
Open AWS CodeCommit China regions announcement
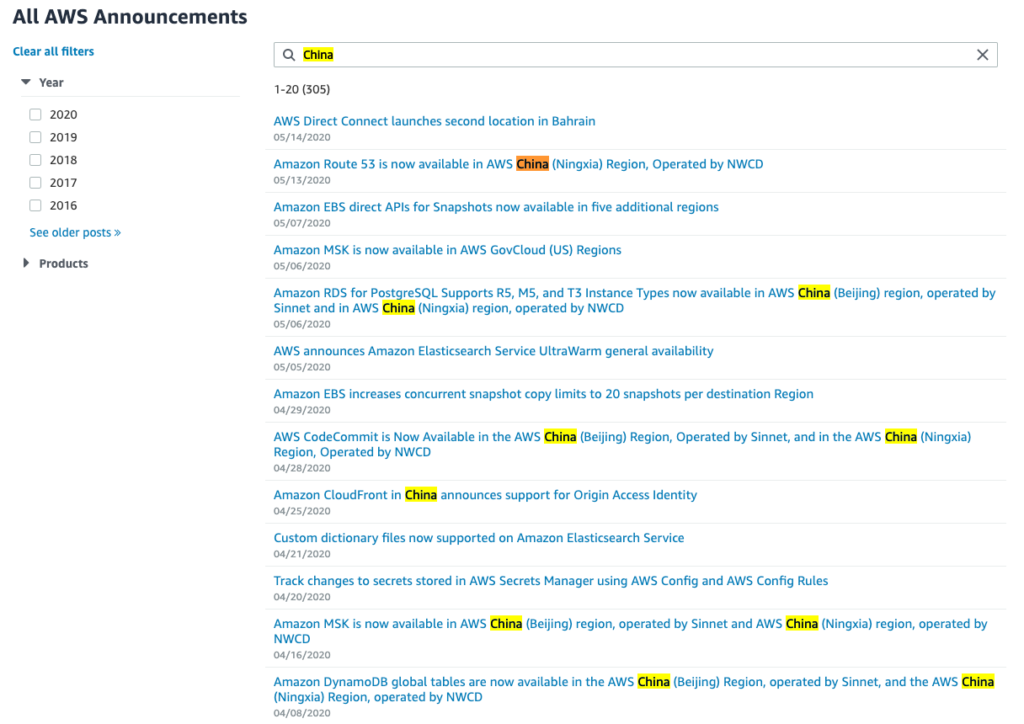click(622, 437)
